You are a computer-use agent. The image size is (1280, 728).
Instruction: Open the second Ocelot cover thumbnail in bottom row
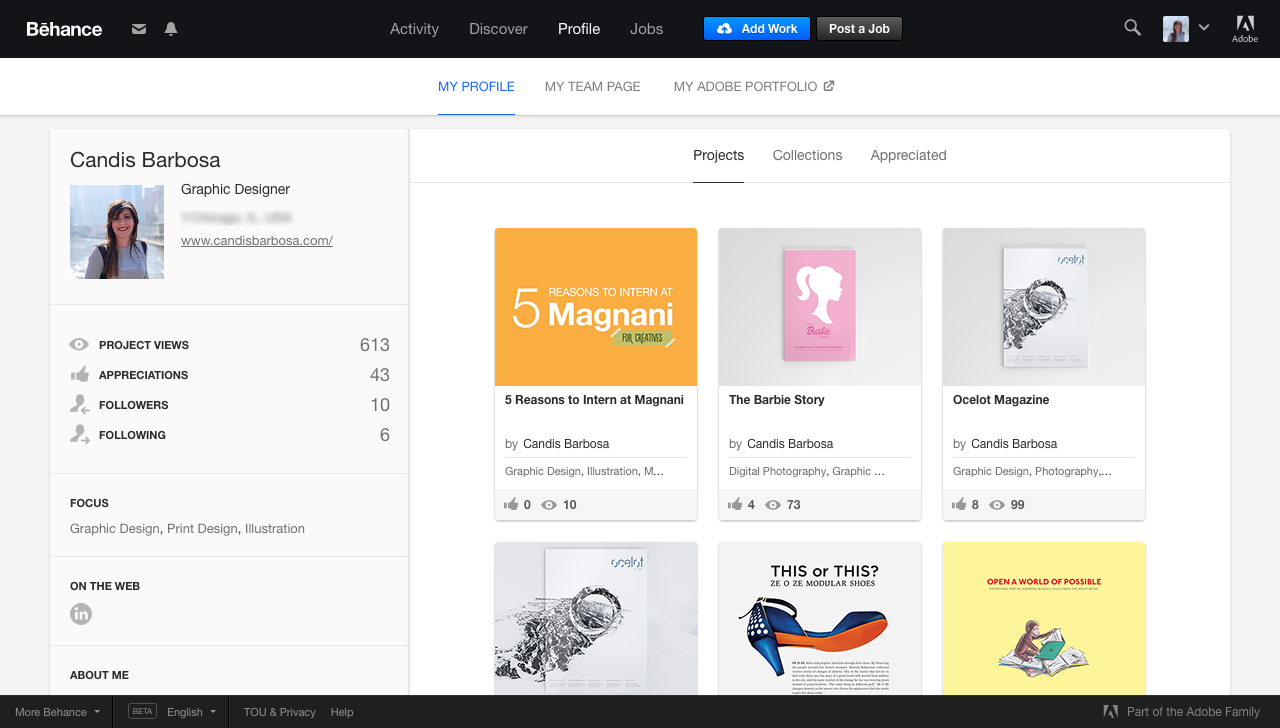pos(596,618)
